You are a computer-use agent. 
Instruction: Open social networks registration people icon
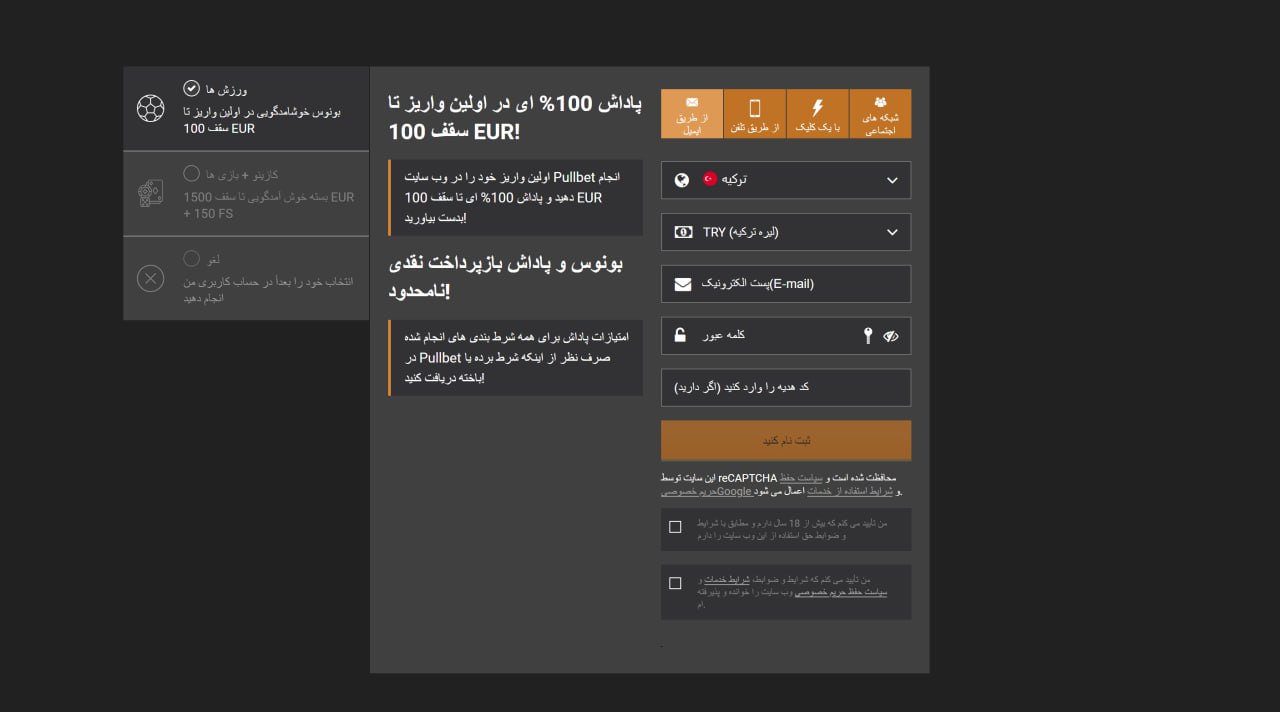tap(880, 100)
